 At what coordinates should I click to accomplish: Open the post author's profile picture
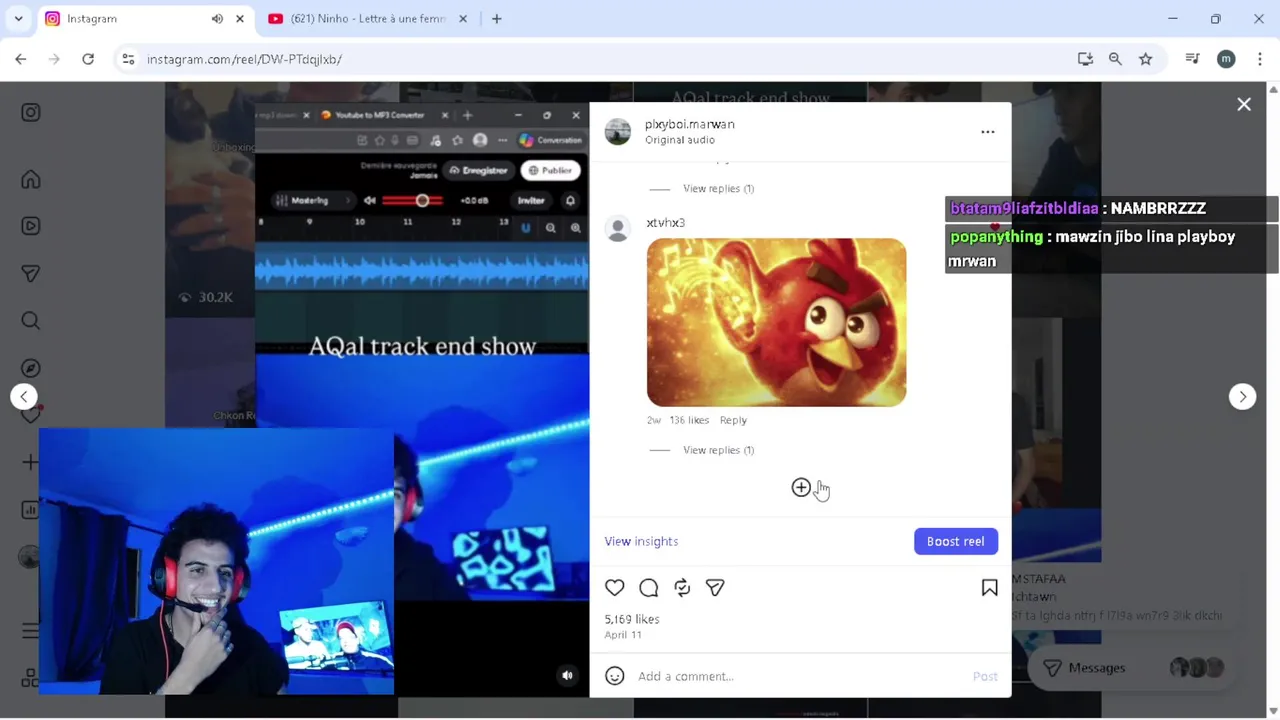pos(618,132)
